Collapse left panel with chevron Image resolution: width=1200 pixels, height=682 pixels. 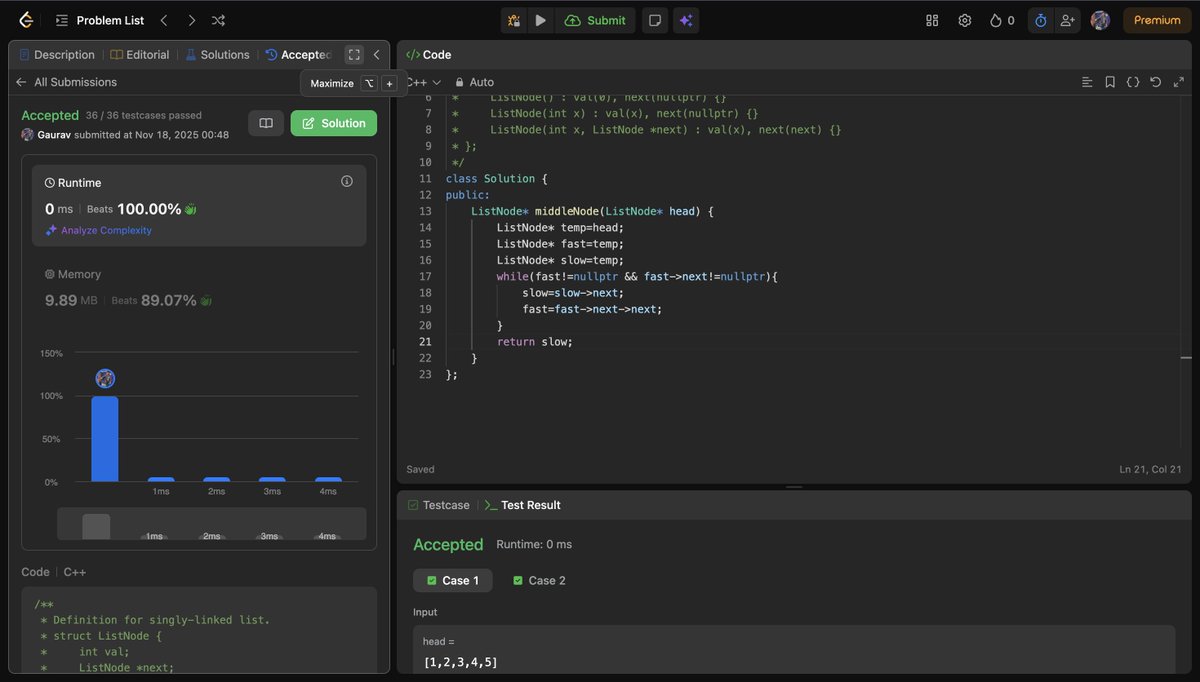(x=377, y=55)
